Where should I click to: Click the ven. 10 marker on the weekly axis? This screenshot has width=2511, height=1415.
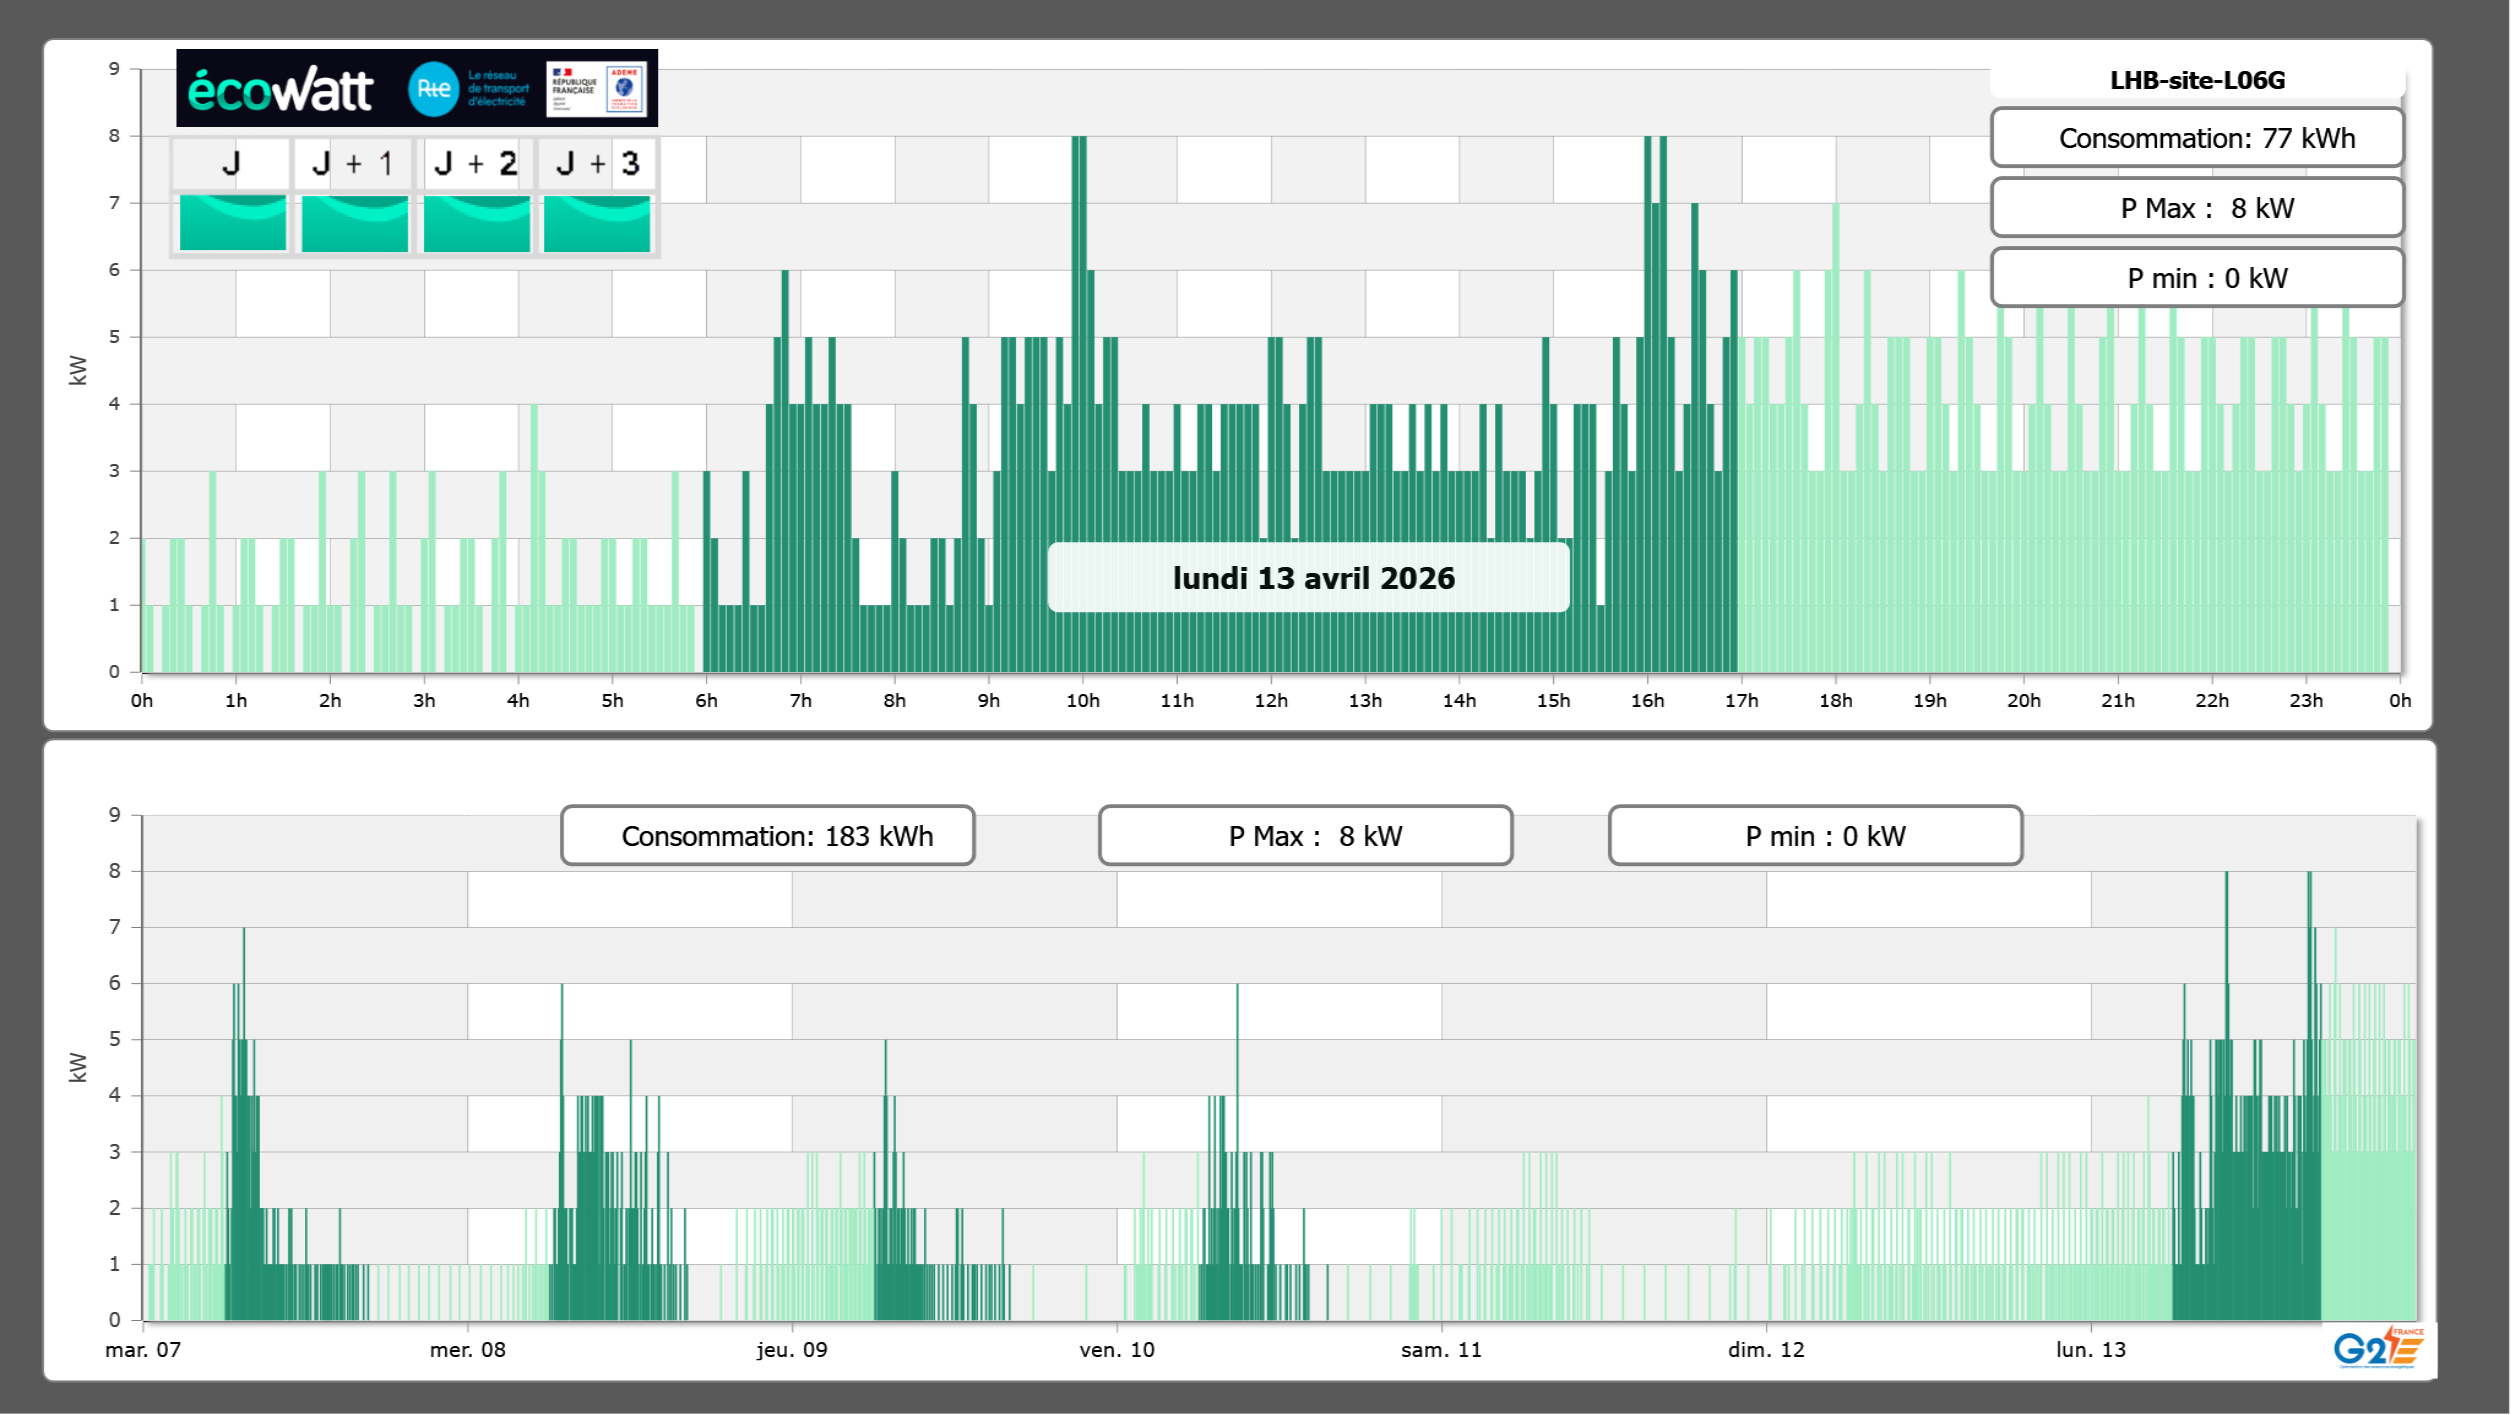click(x=1117, y=1350)
